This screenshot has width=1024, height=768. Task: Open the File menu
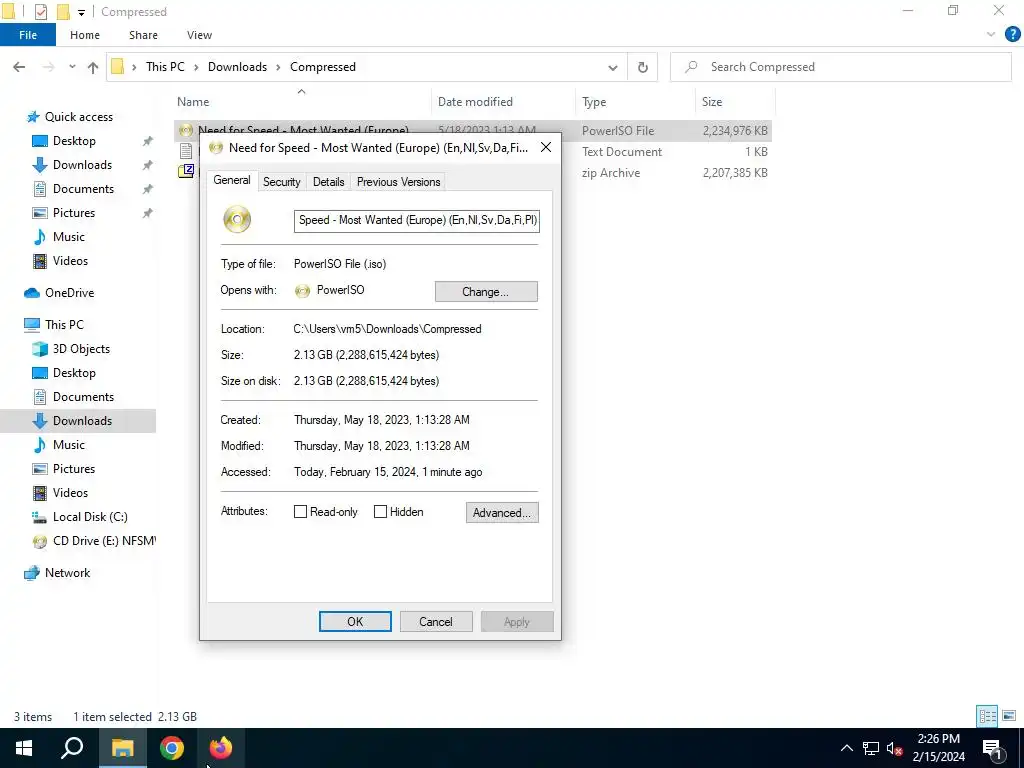tap(28, 35)
